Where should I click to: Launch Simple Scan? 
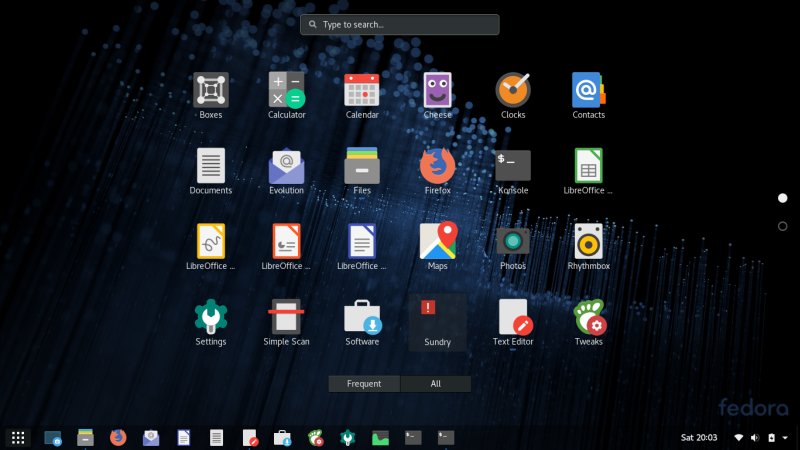coord(286,322)
